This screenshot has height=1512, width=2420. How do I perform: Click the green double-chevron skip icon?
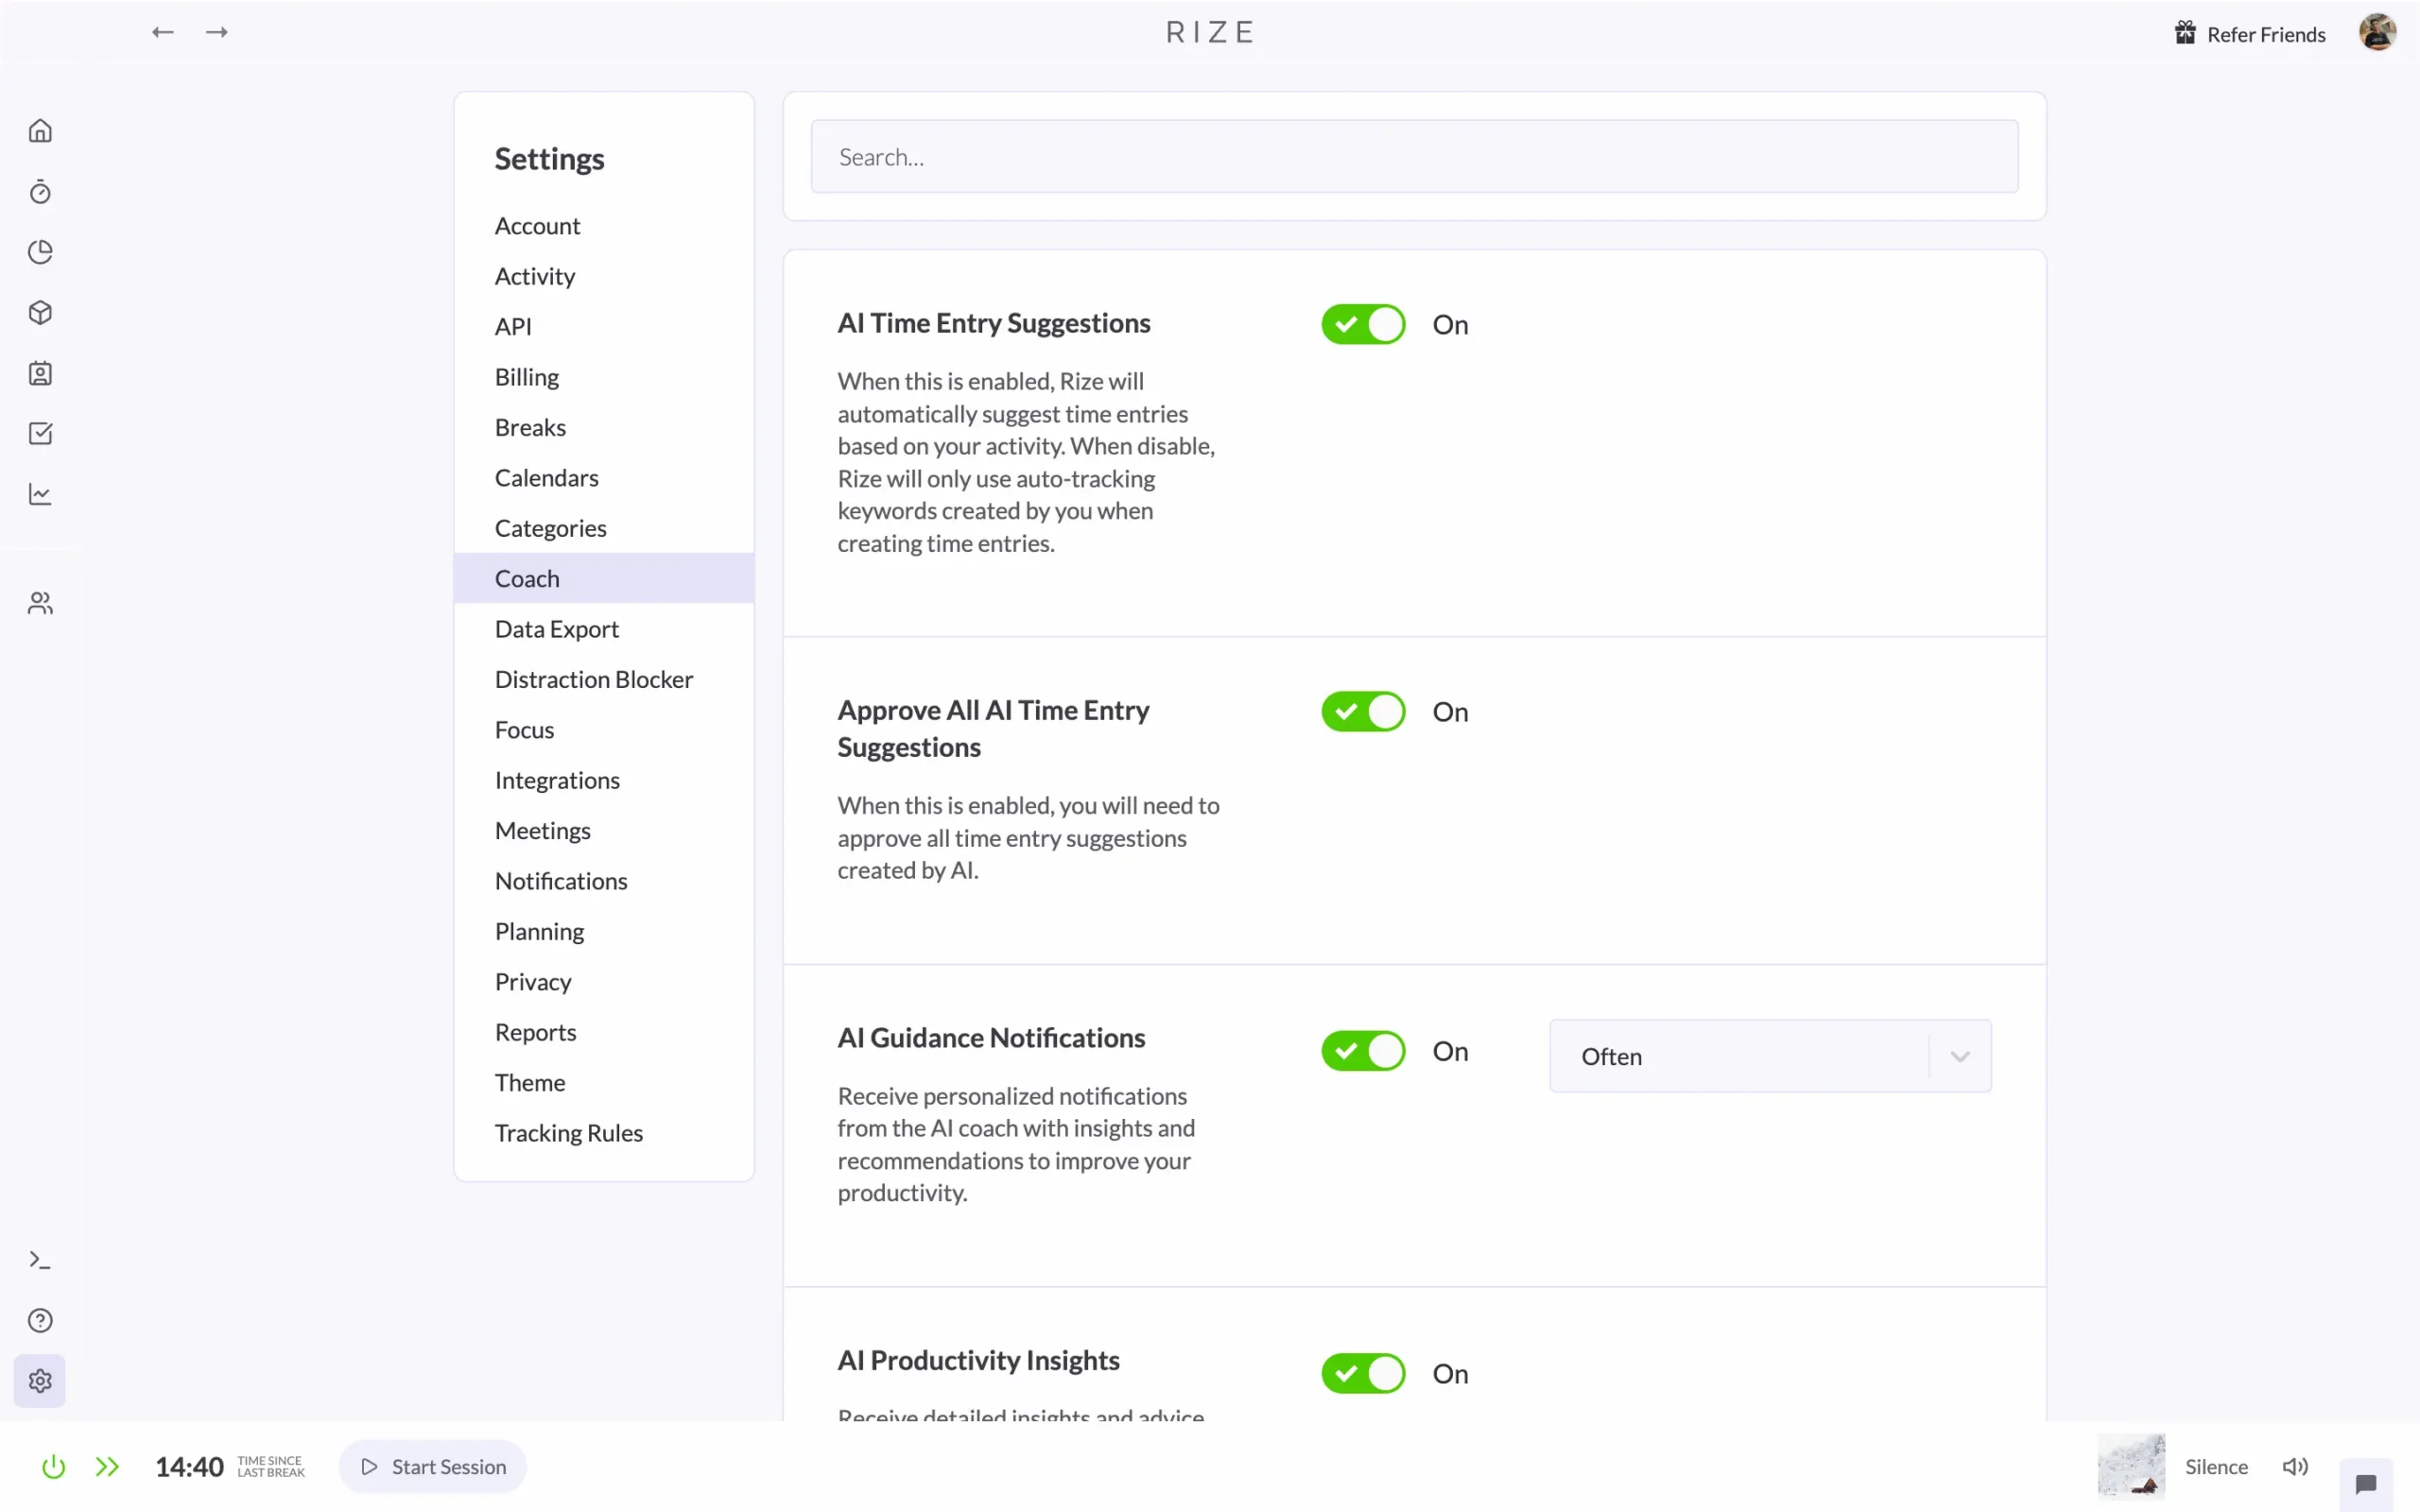(107, 1466)
